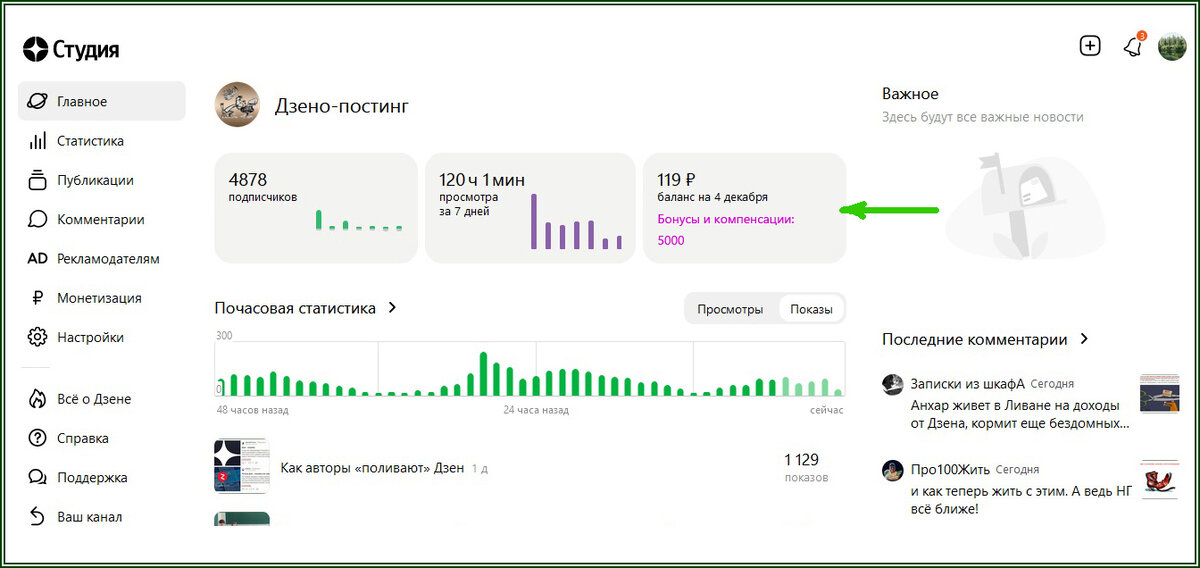Click the Записки из шкафА author name
The image size is (1200, 568).
pos(968,384)
